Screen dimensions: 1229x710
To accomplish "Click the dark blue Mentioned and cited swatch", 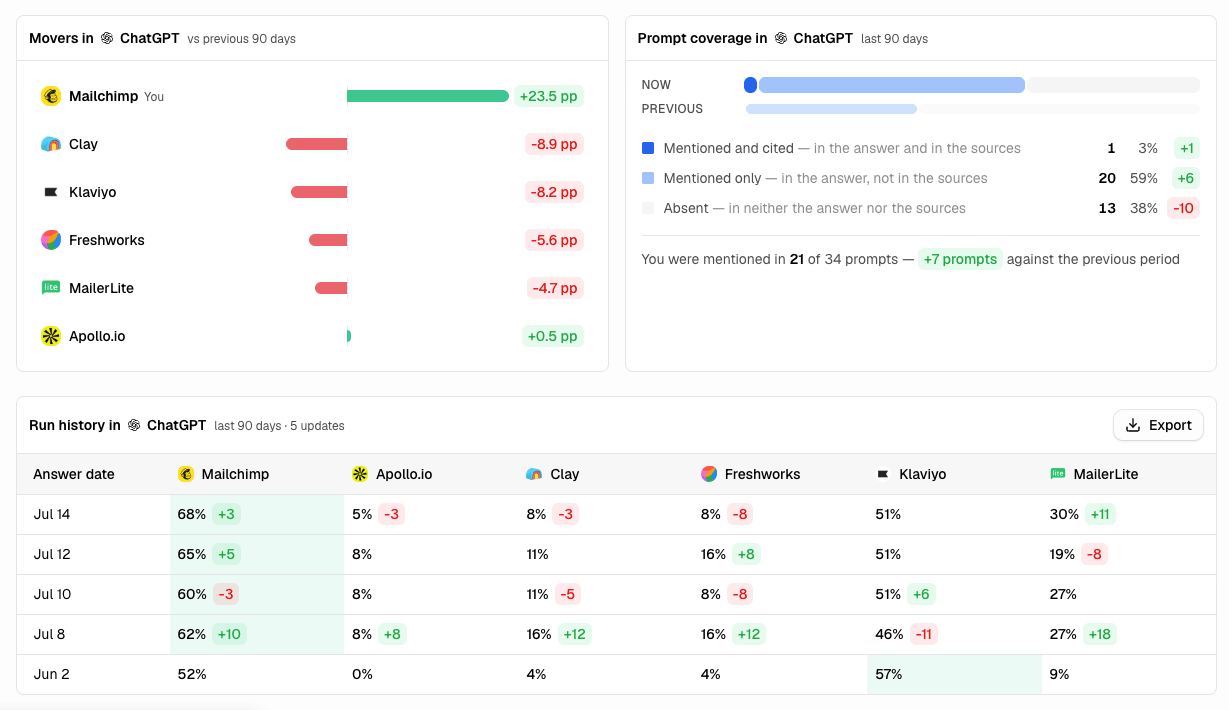I will pyautogui.click(x=648, y=148).
